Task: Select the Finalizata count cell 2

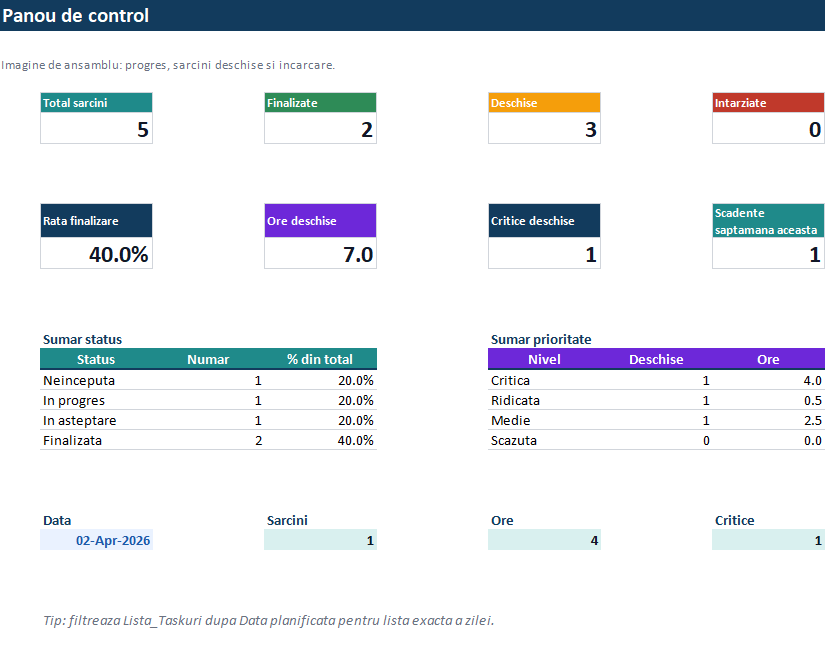Action: click(208, 440)
